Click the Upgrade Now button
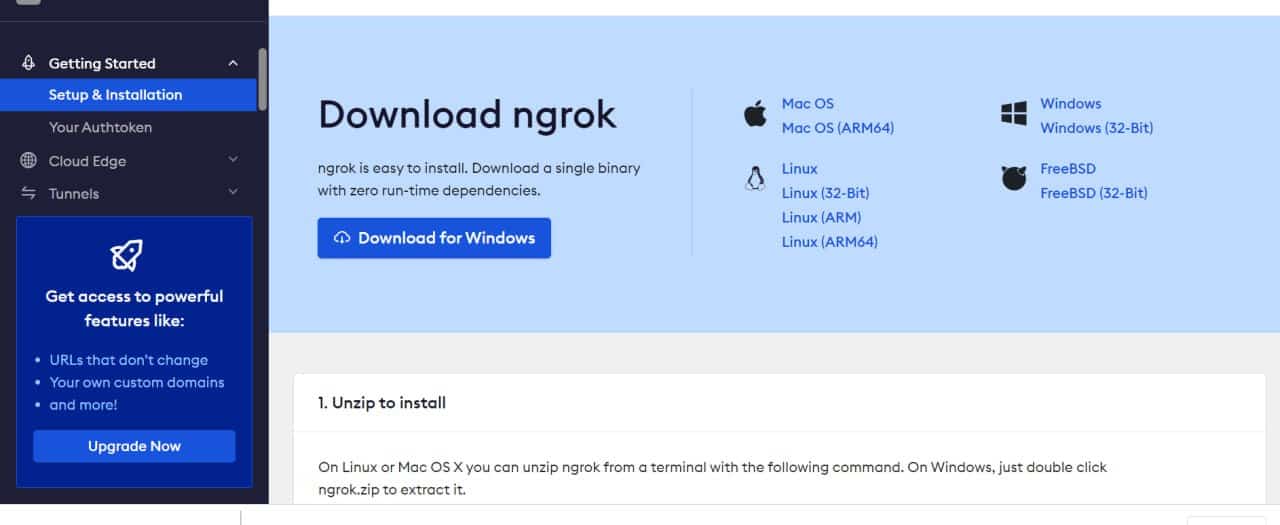Viewport: 1280px width, 525px height. tap(134, 446)
